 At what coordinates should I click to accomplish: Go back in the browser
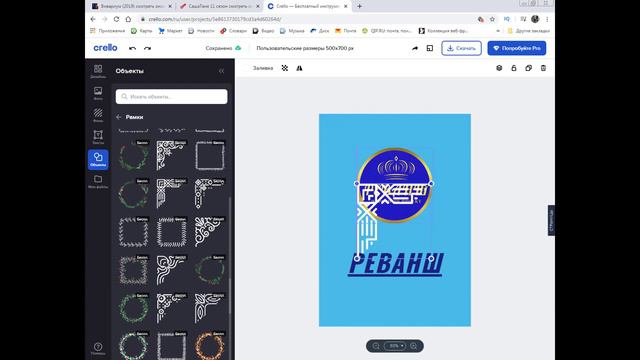pos(93,19)
